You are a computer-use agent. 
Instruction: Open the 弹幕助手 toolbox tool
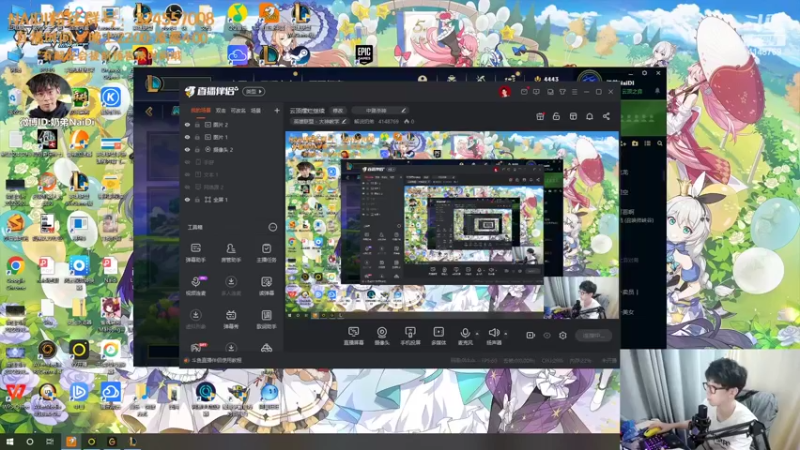tap(195, 253)
